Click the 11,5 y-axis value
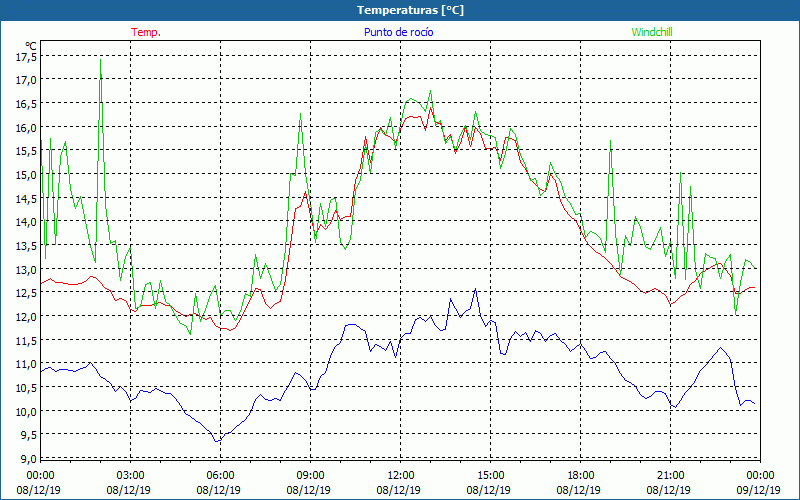Image resolution: width=800 pixels, height=500 pixels. click(x=27, y=340)
